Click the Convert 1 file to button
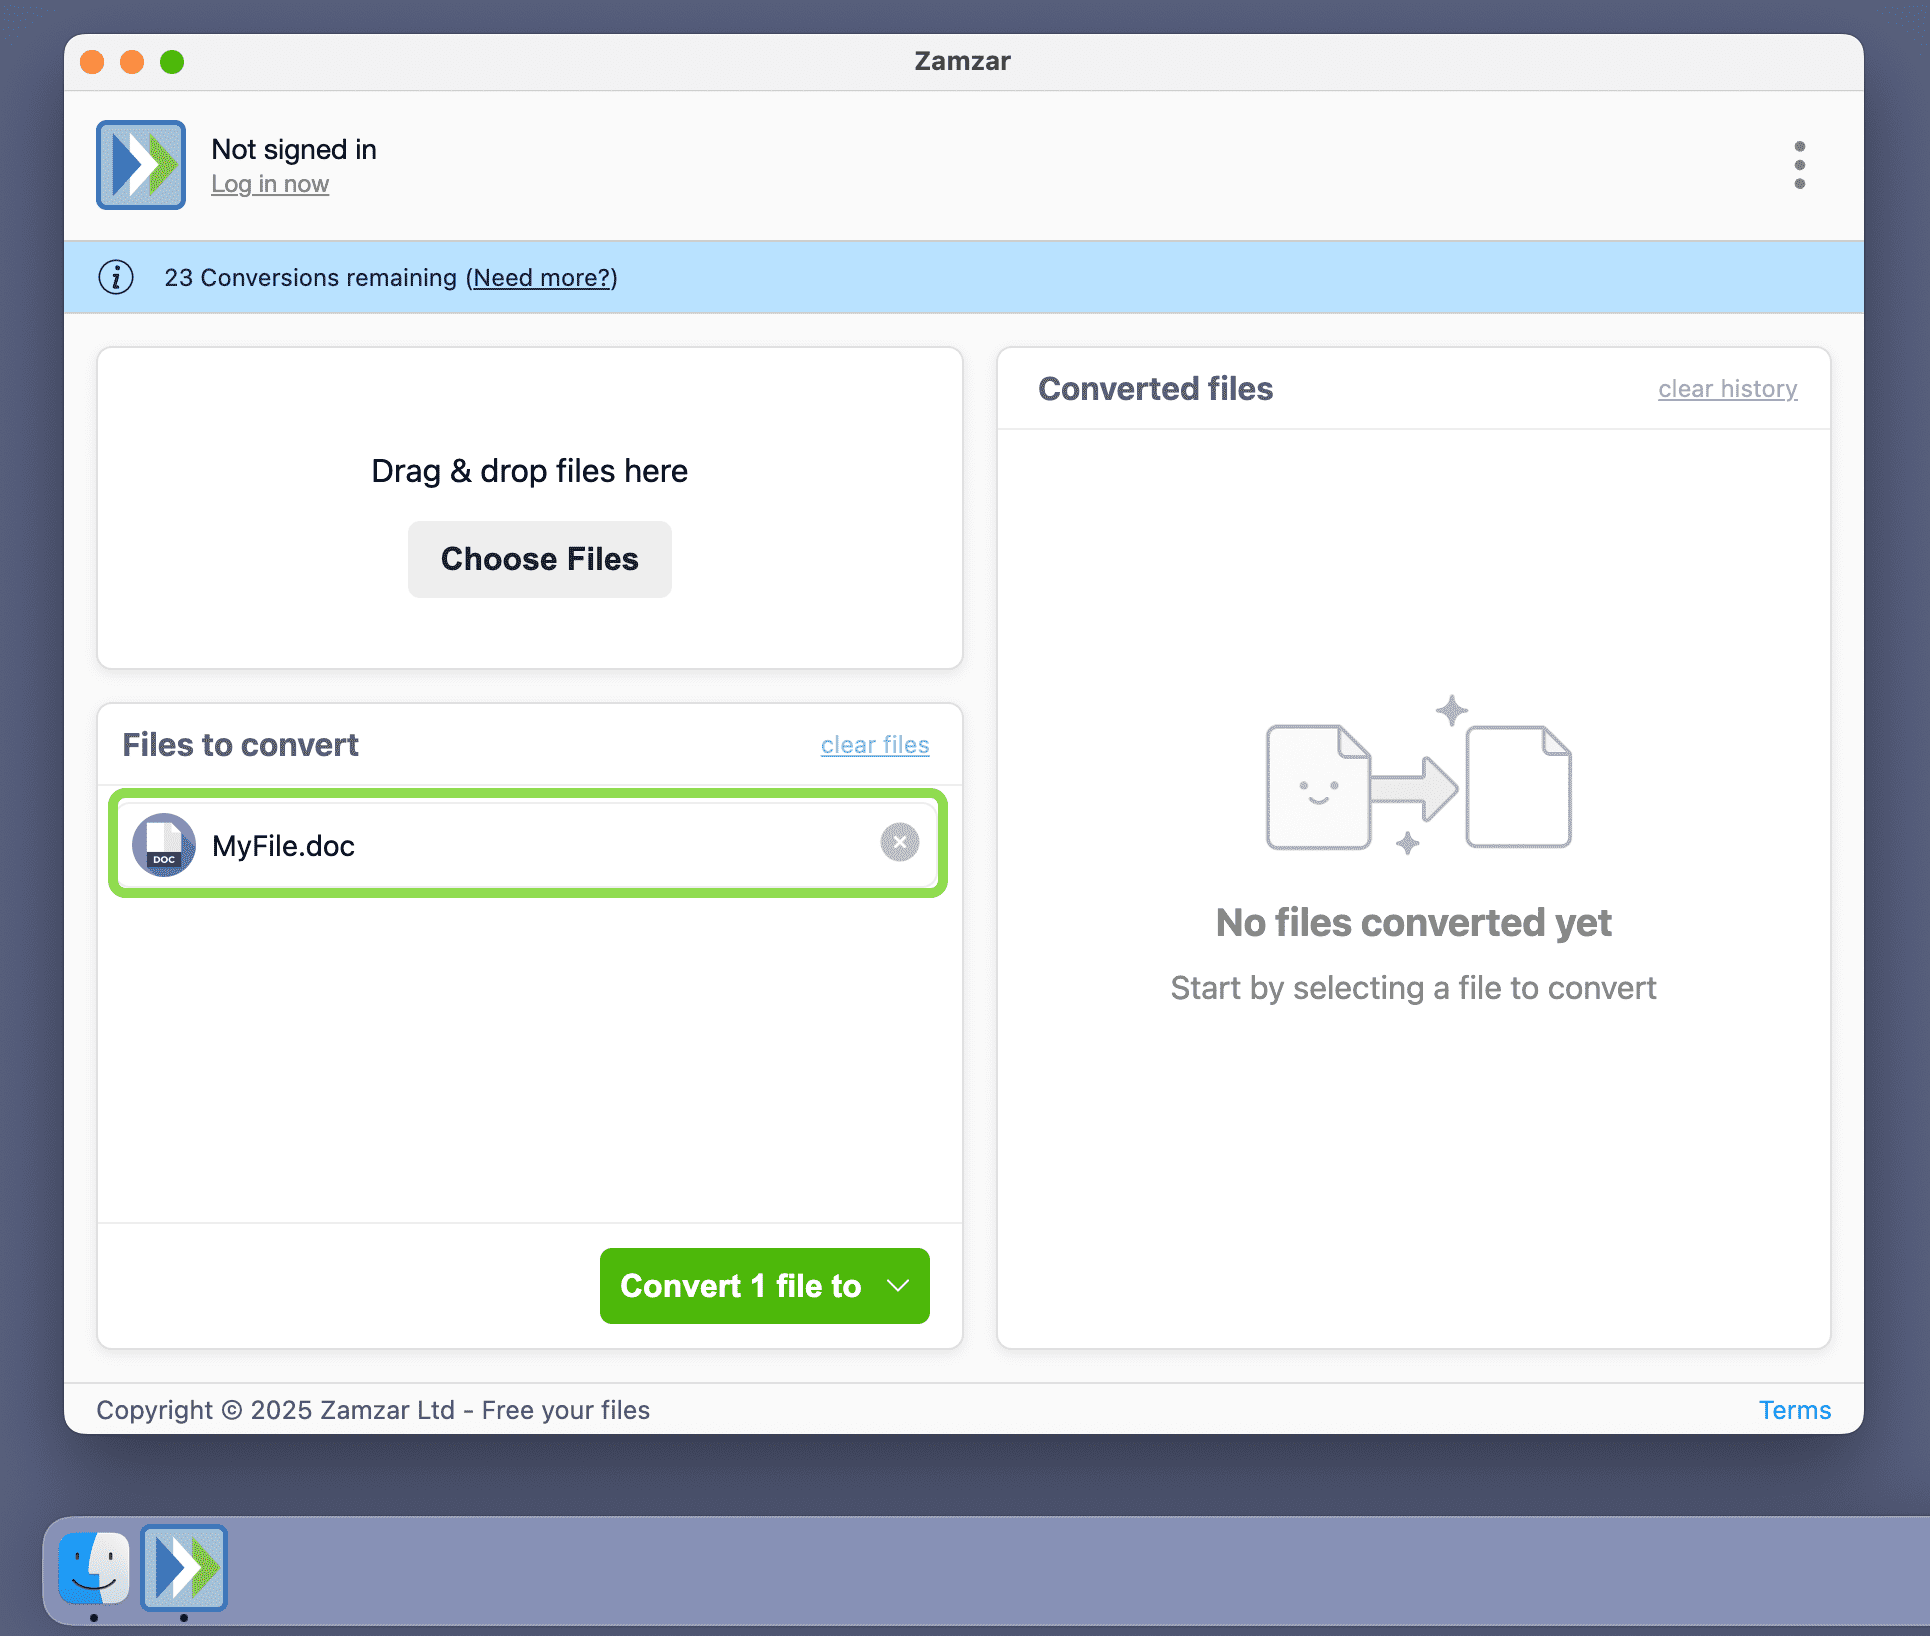Screen dimensions: 1930x1636 point(740,1286)
